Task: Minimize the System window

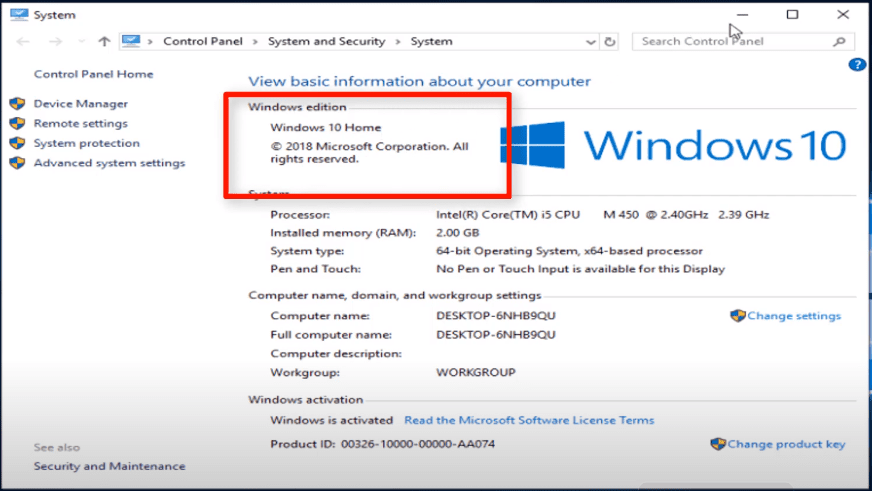Action: coord(742,14)
